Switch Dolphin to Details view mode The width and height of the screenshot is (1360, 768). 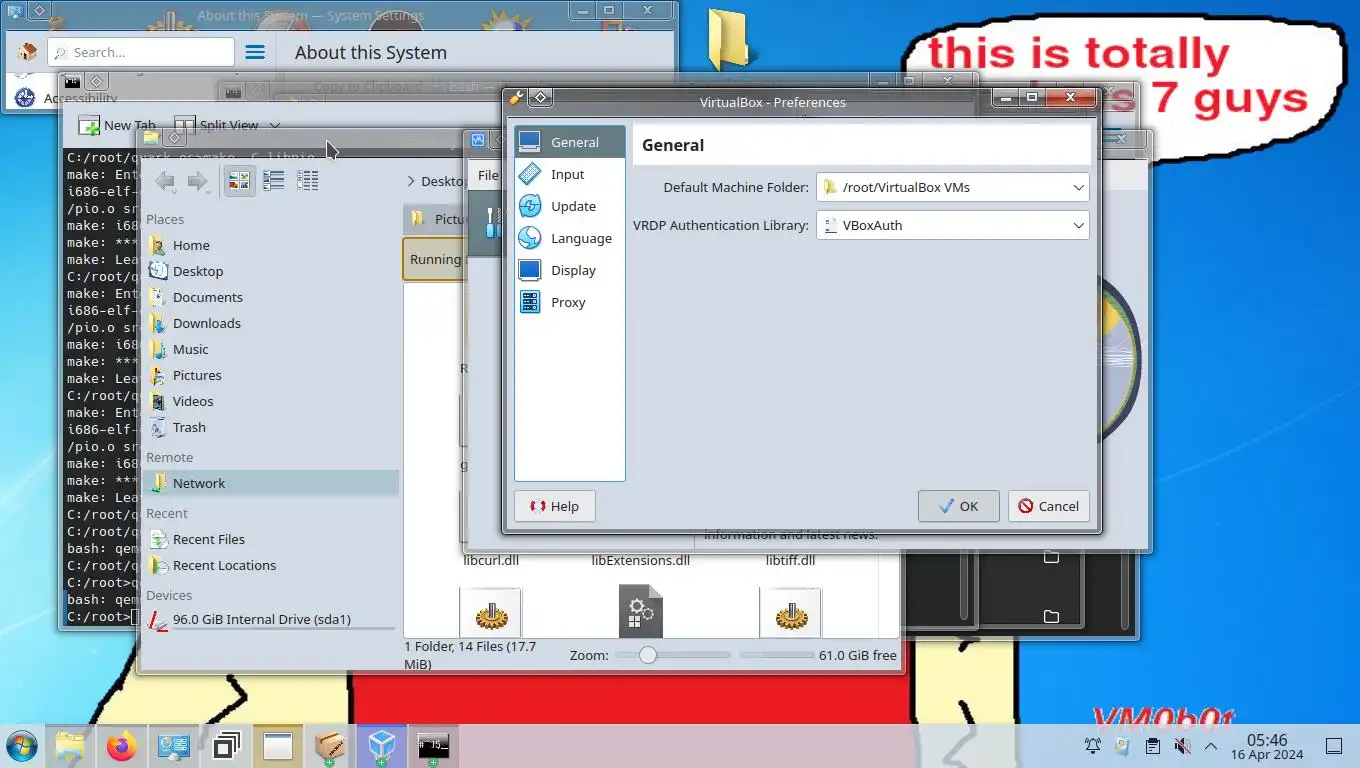pyautogui.click(x=308, y=181)
